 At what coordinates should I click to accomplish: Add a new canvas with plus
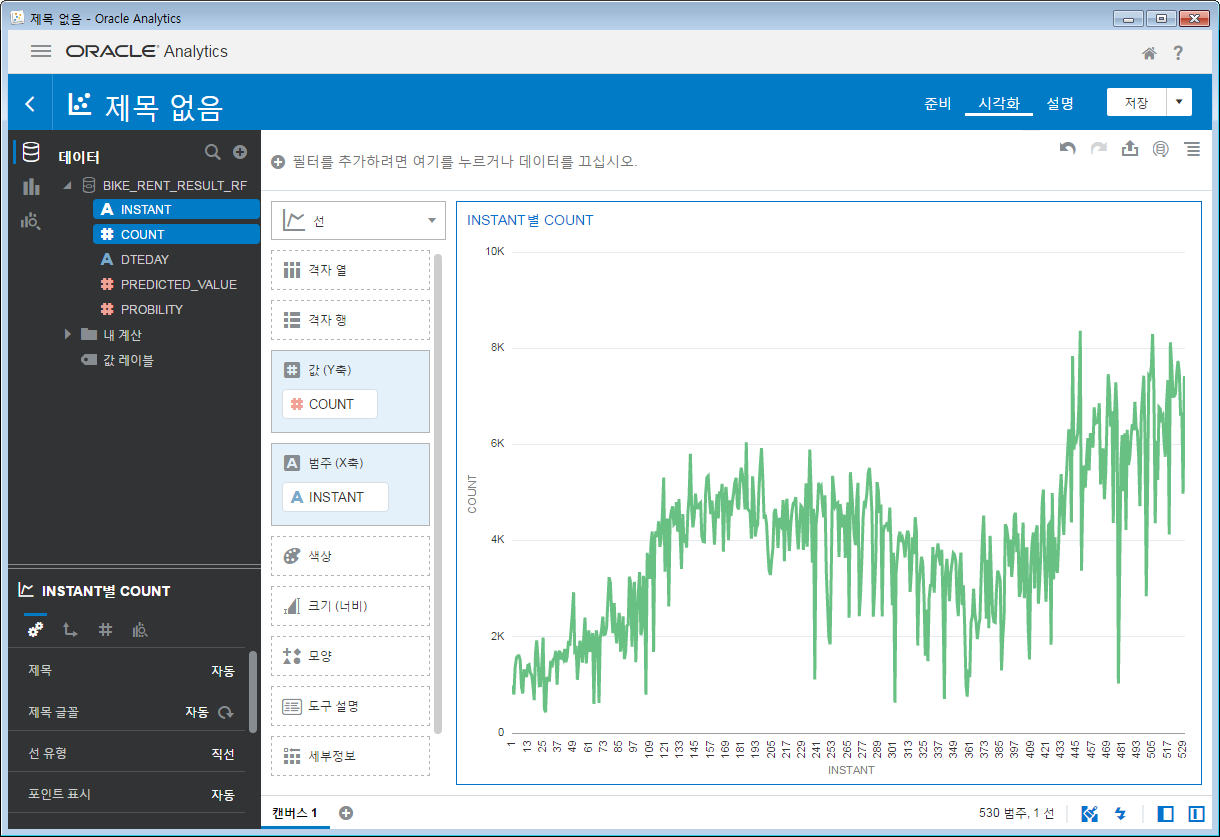coord(346,813)
